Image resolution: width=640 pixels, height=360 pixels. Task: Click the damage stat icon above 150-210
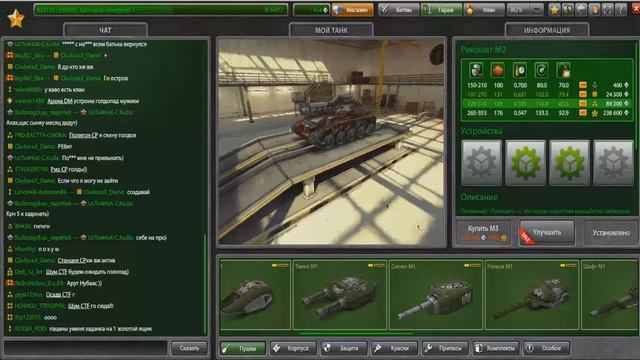point(476,70)
